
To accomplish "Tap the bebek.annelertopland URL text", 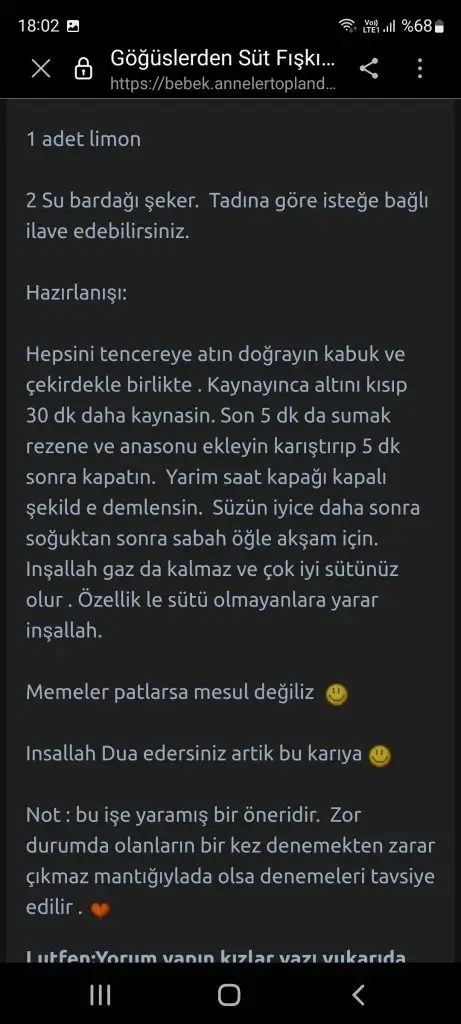I will pyautogui.click(x=223, y=84).
